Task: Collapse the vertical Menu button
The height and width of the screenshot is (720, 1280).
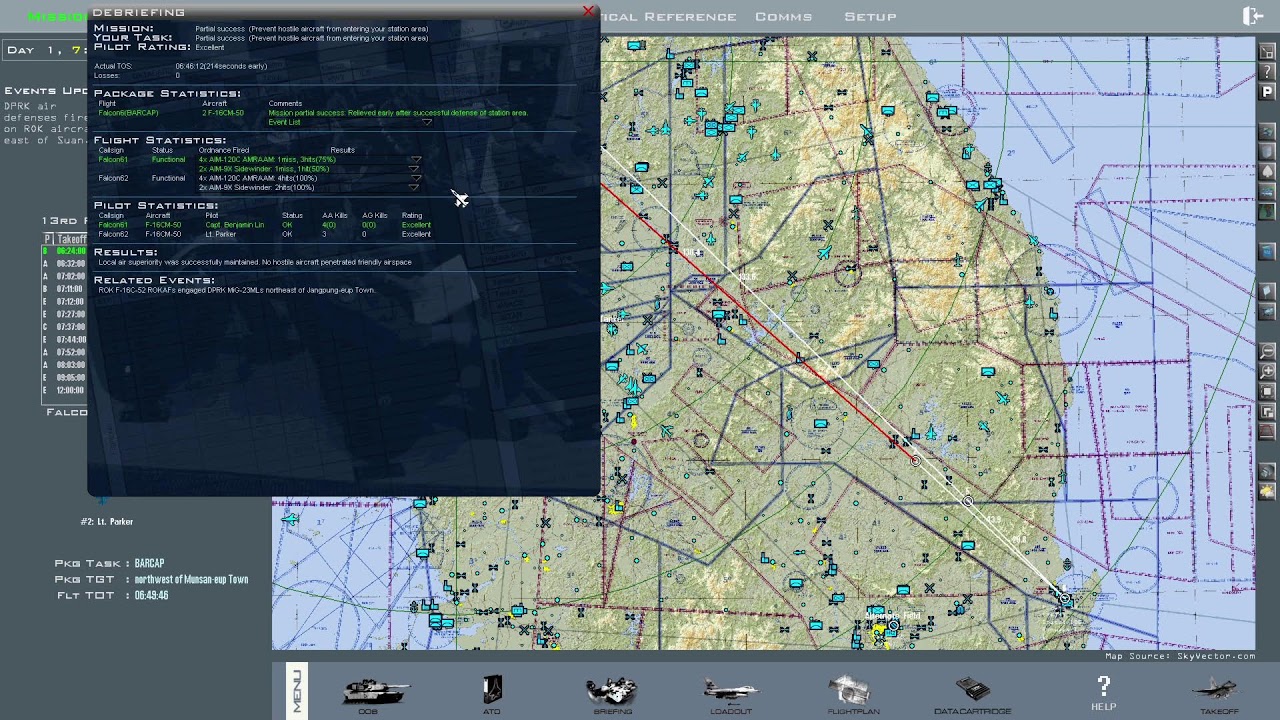Action: coord(297,691)
